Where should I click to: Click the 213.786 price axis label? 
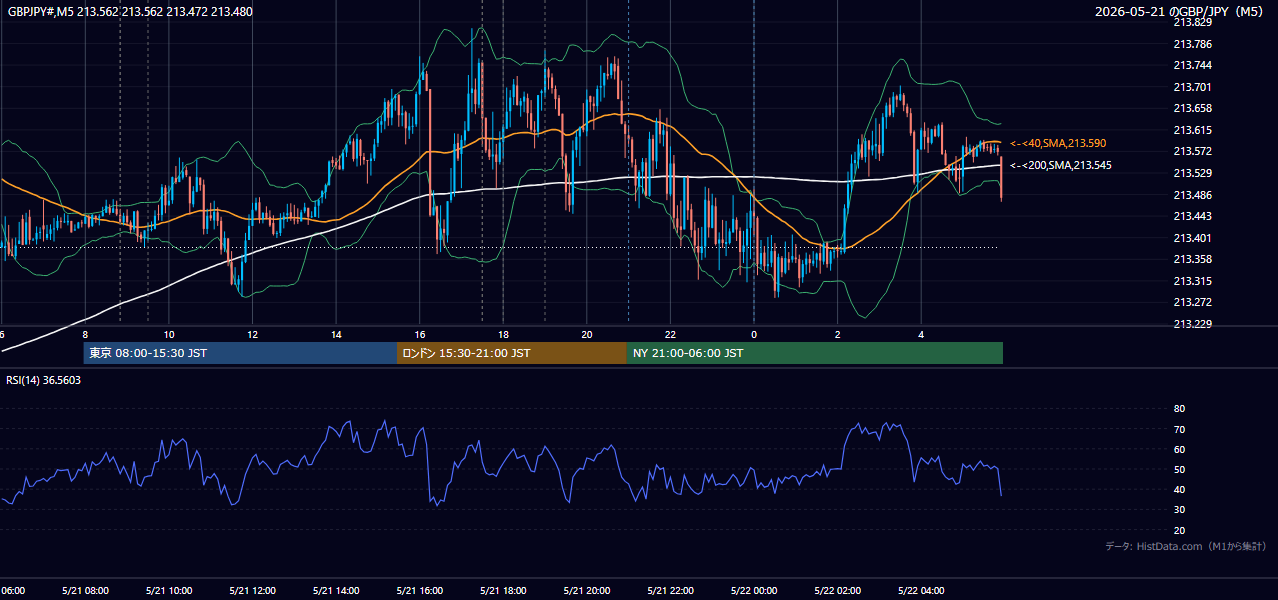[x=1192, y=44]
